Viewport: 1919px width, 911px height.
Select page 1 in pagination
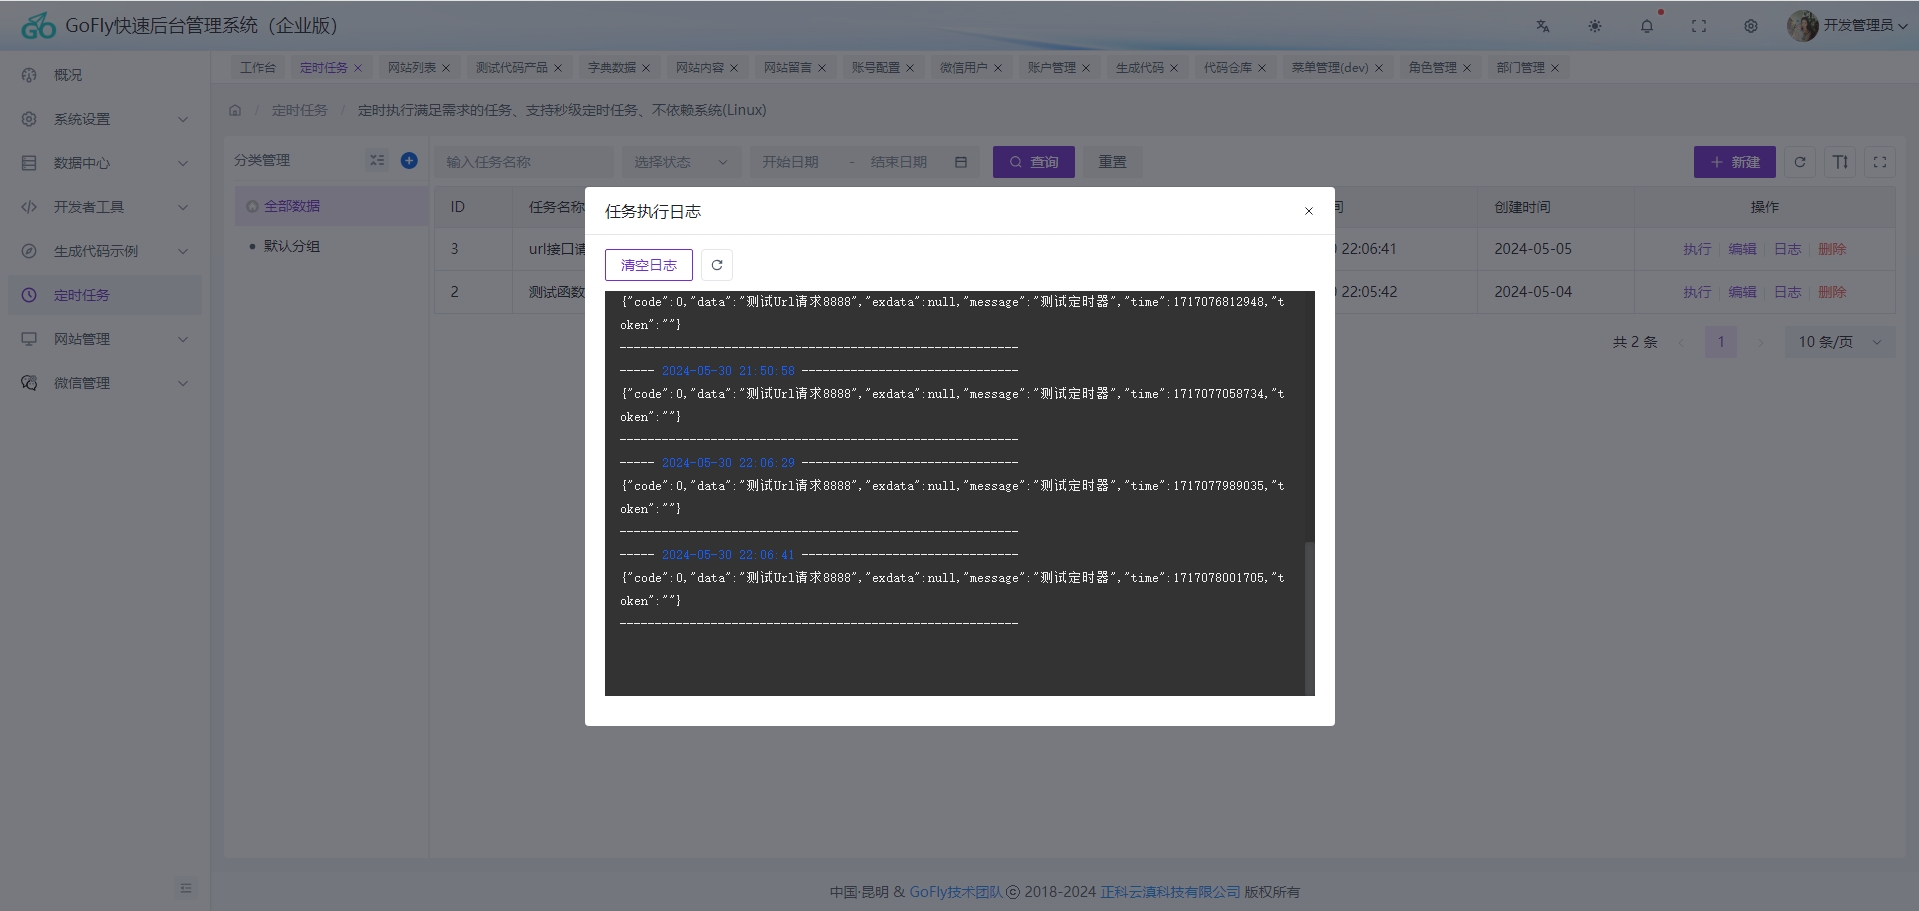1721,342
